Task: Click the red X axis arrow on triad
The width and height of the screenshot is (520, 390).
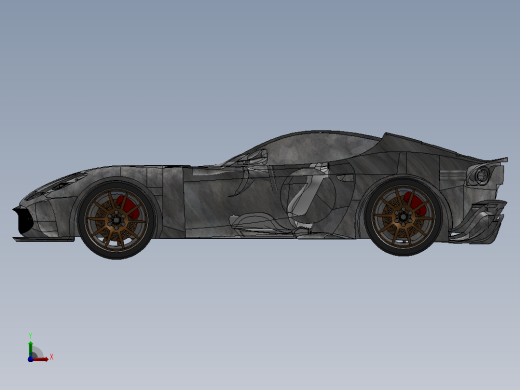Action: click(x=41, y=359)
